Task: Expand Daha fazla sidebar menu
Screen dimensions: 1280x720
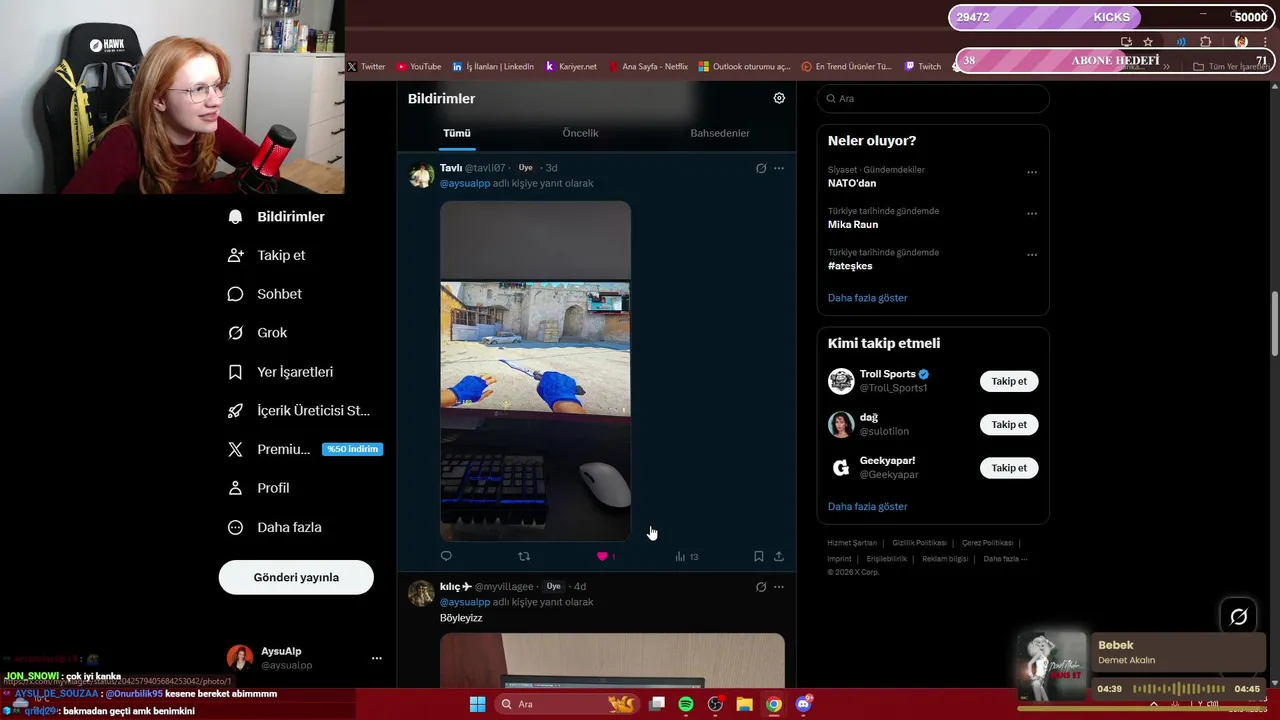Action: pos(274,527)
